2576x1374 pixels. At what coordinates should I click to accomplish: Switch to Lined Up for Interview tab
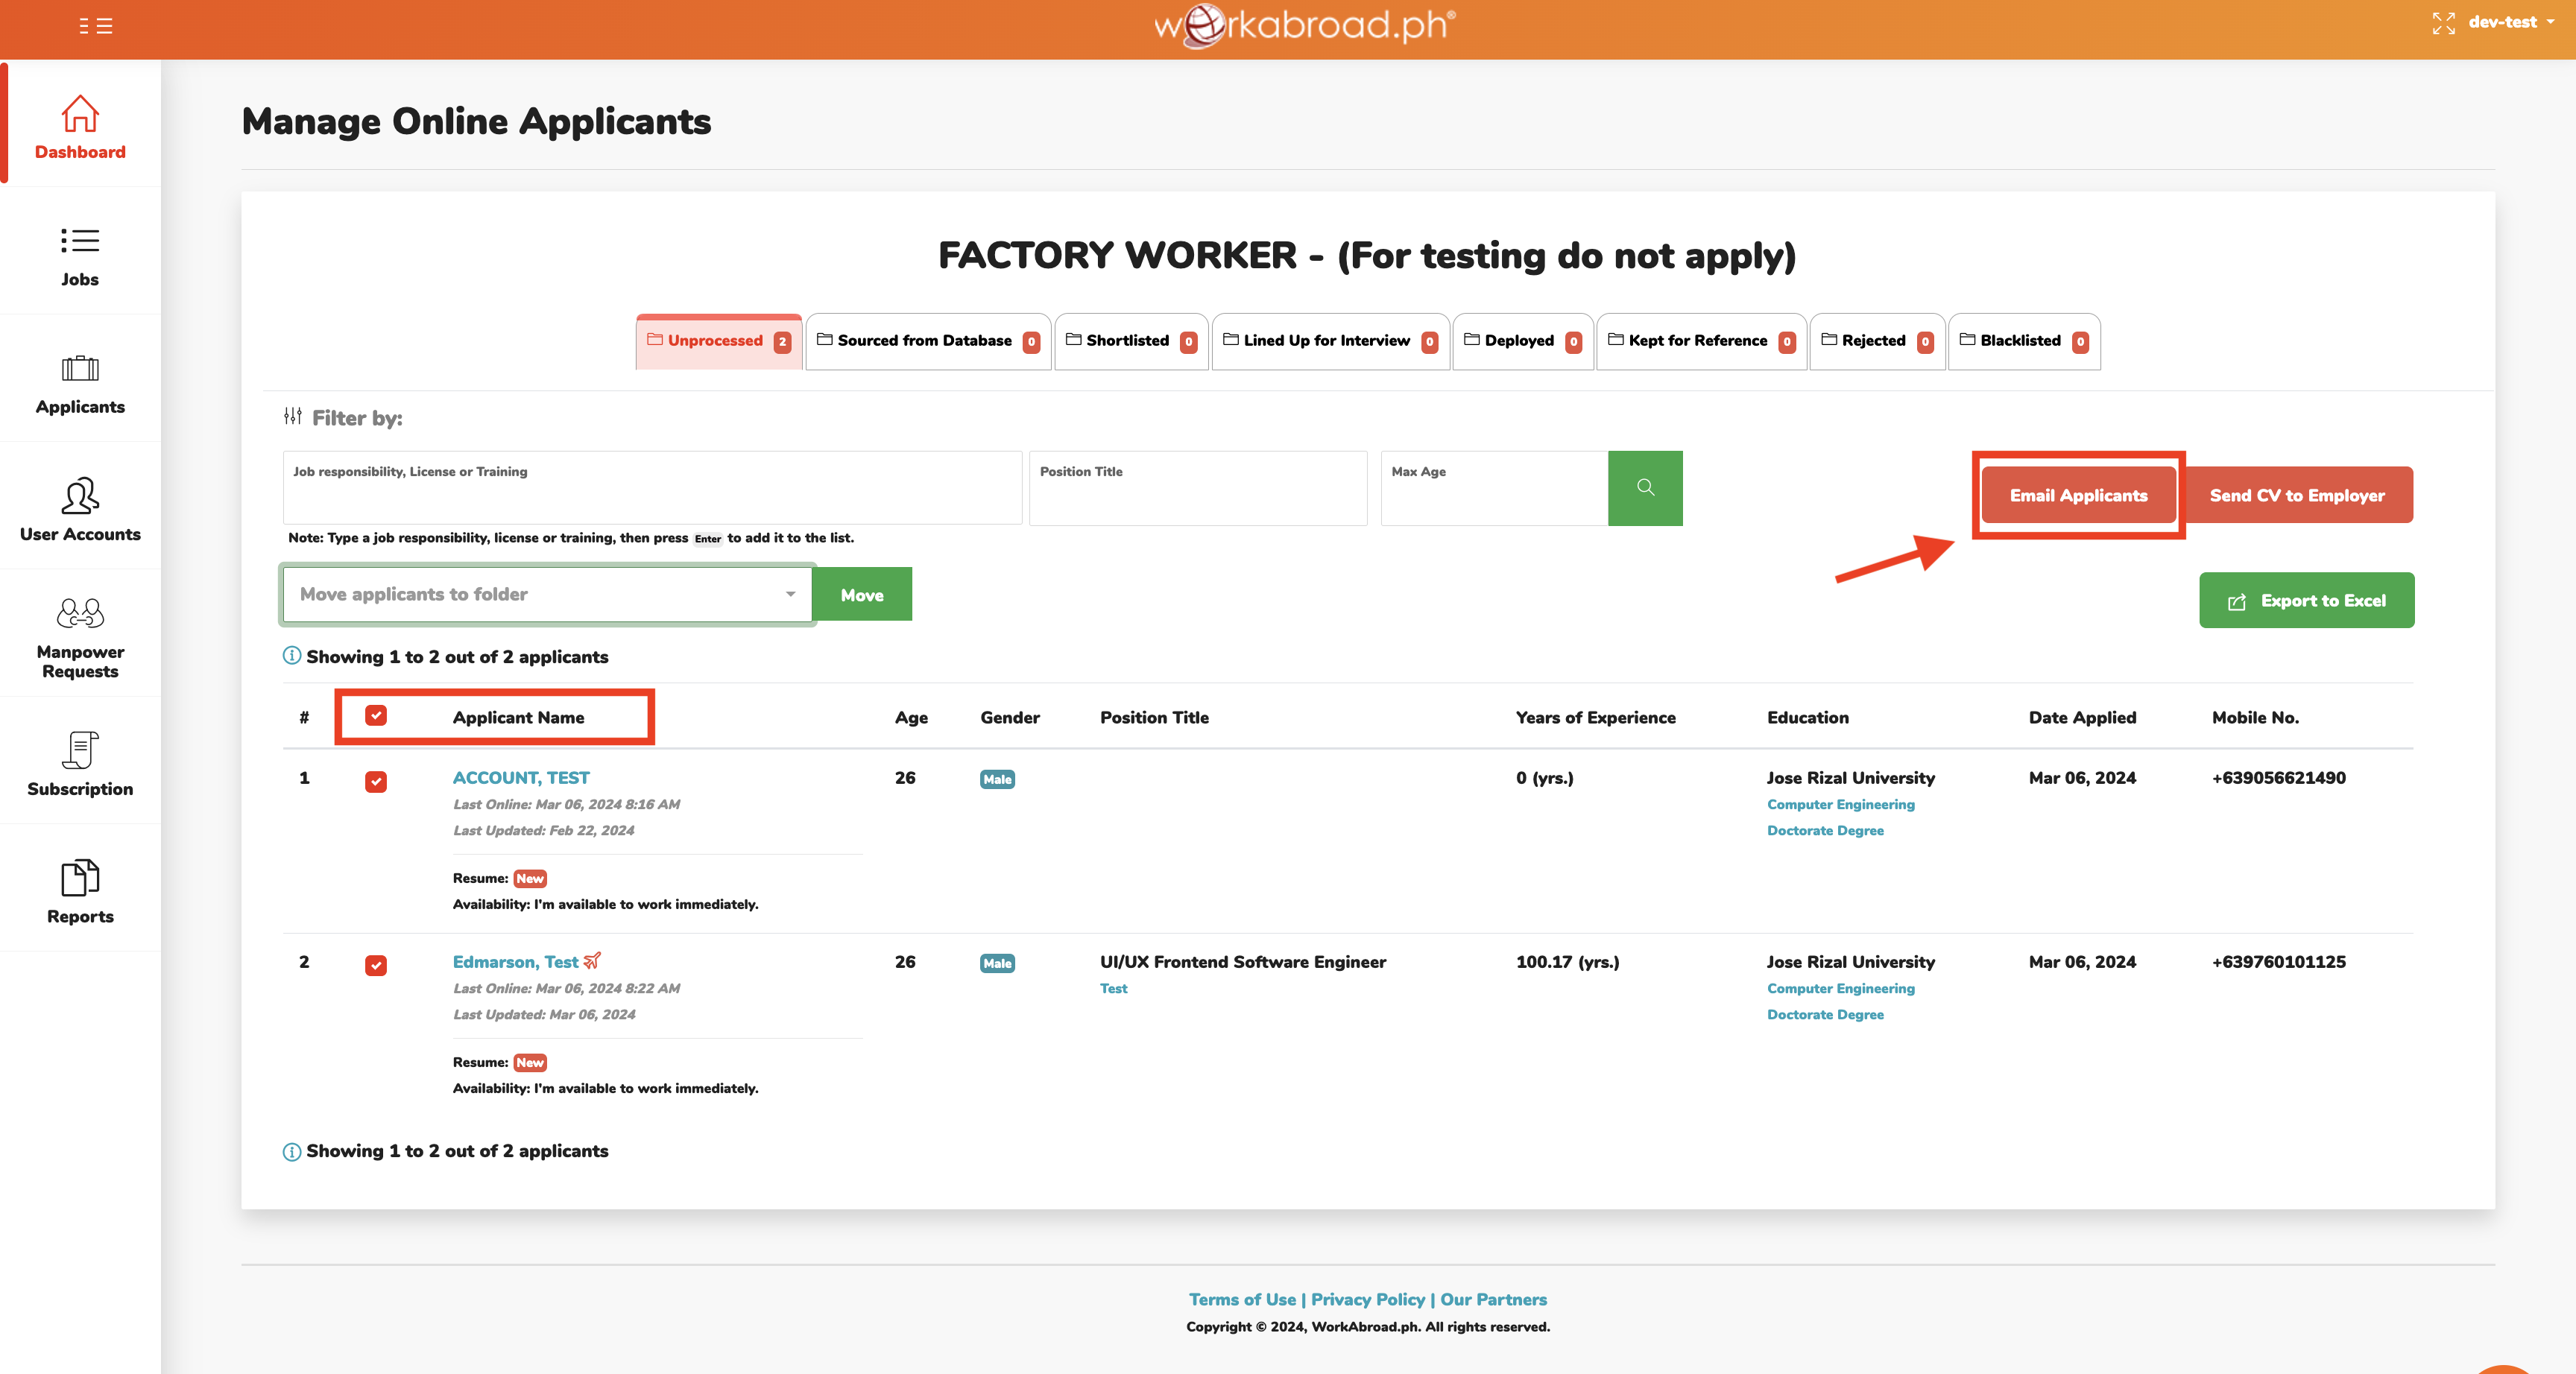coord(1329,341)
